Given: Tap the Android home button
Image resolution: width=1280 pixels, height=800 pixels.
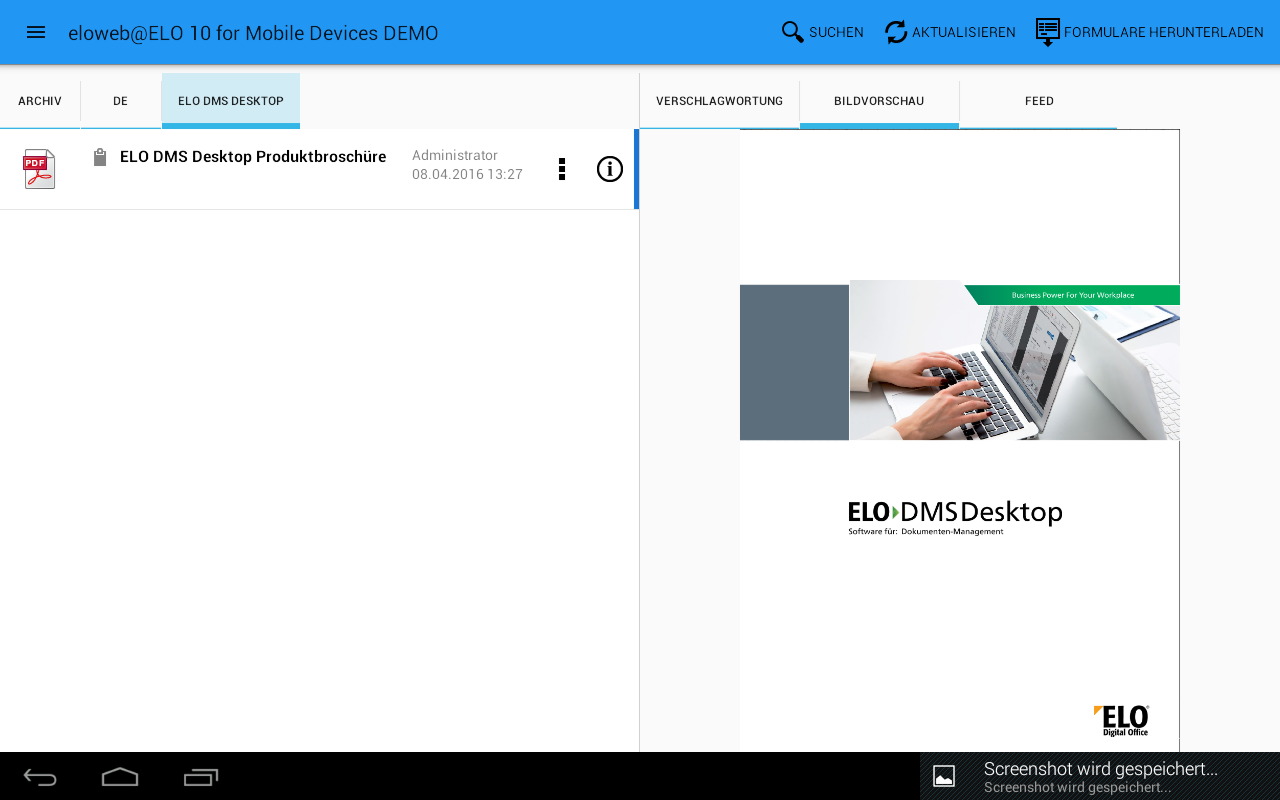Looking at the screenshot, I should tap(120, 777).
